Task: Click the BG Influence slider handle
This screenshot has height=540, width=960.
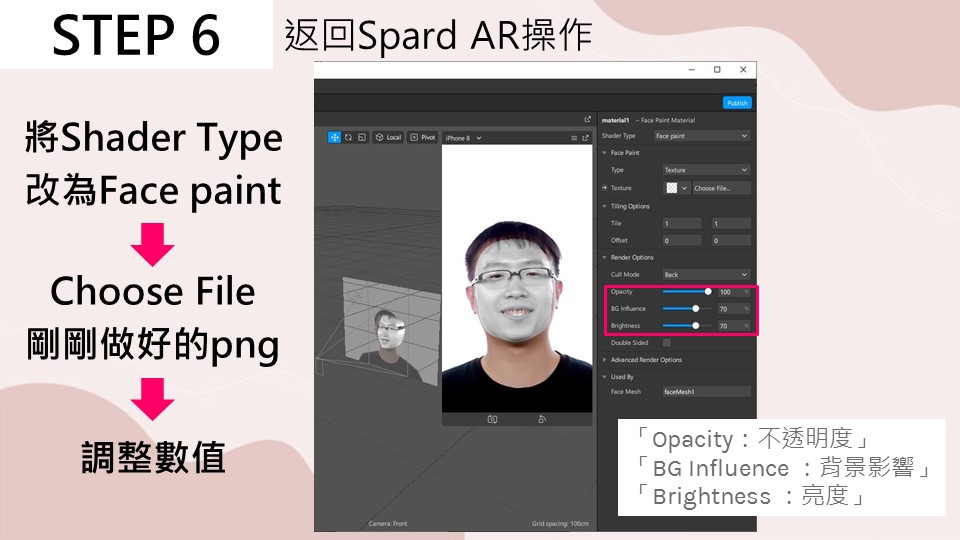Action: (x=696, y=309)
